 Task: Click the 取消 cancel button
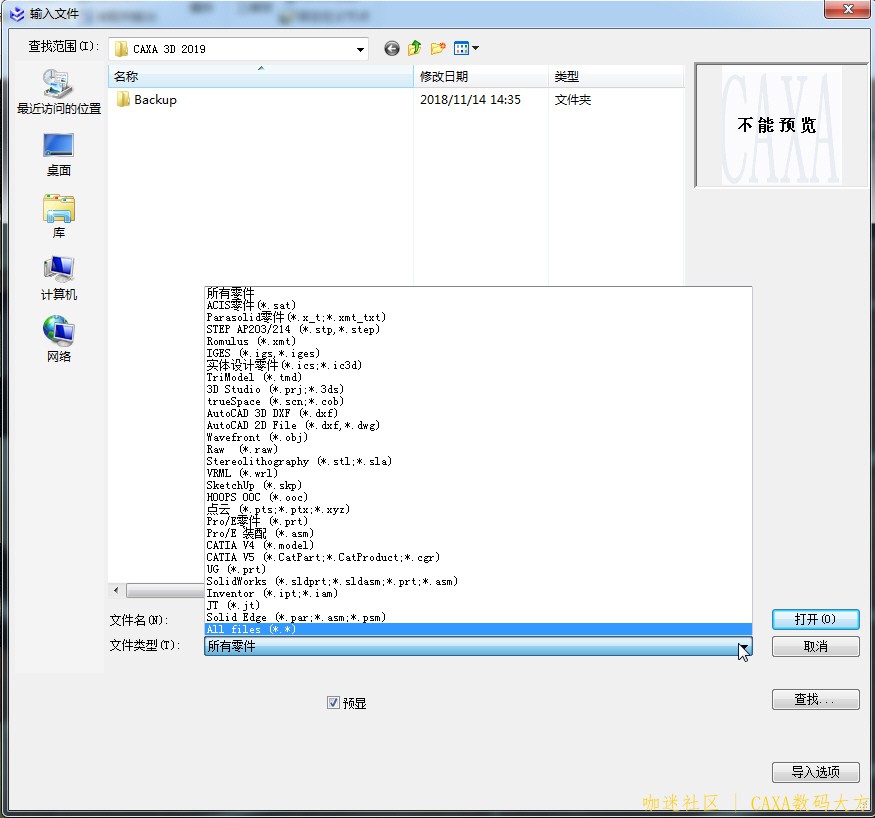(815, 646)
